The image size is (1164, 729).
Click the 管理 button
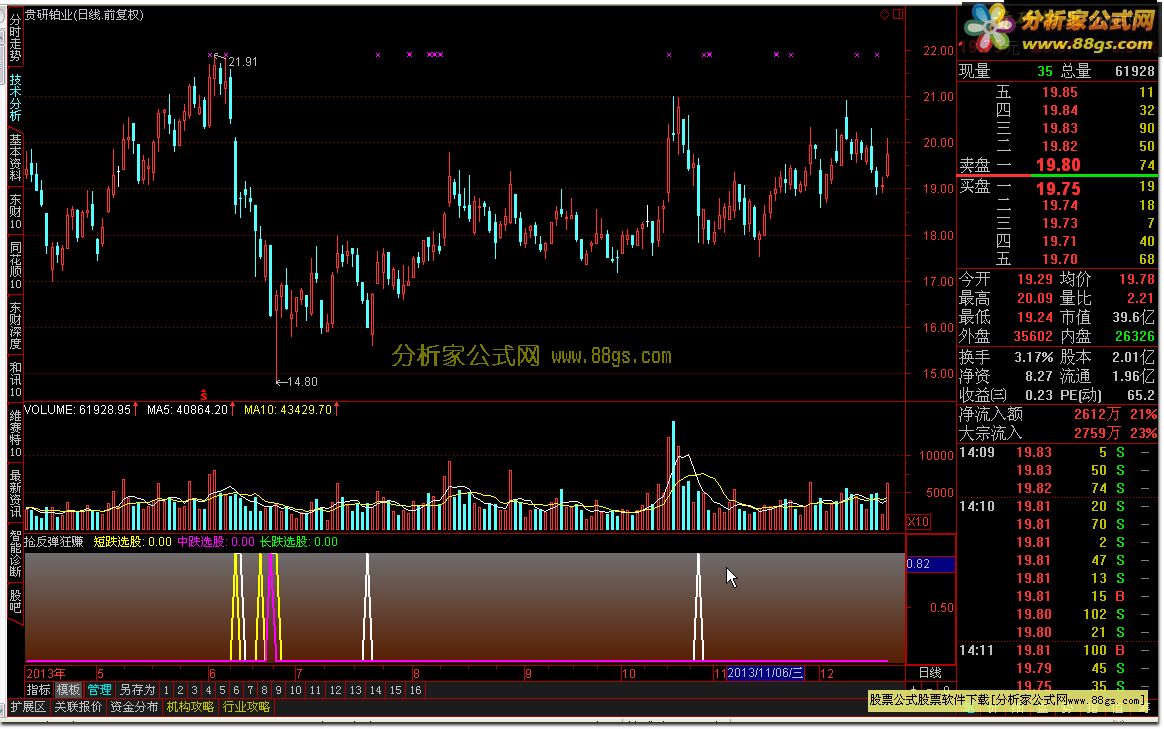click(x=99, y=690)
